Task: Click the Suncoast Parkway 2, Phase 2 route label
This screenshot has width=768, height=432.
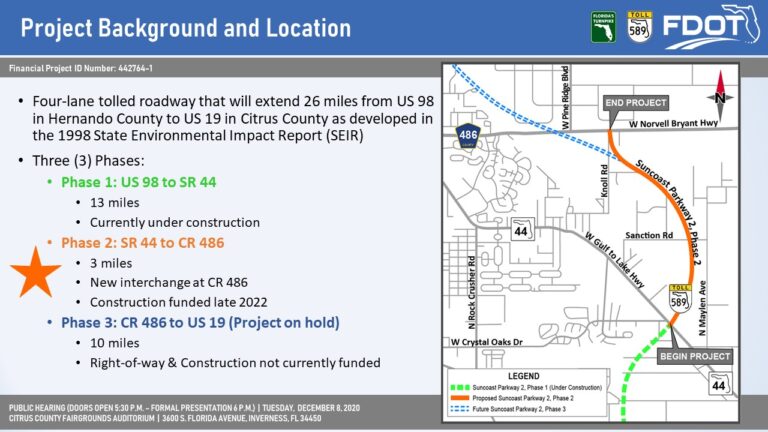Action: point(668,212)
